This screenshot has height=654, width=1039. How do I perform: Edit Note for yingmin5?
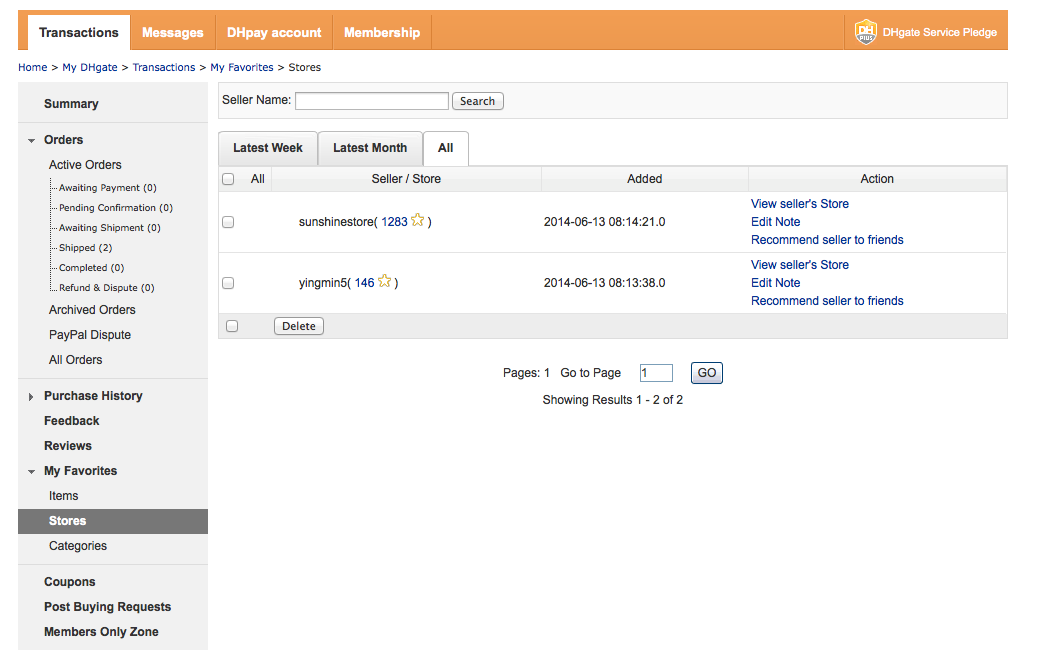click(775, 283)
